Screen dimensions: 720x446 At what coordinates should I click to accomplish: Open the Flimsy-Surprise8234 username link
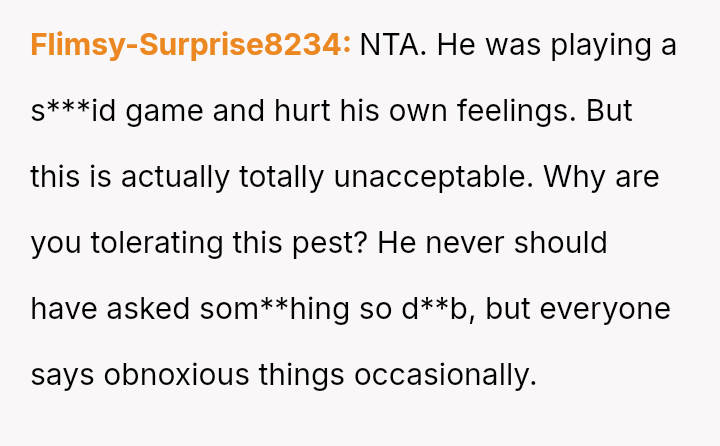click(190, 45)
